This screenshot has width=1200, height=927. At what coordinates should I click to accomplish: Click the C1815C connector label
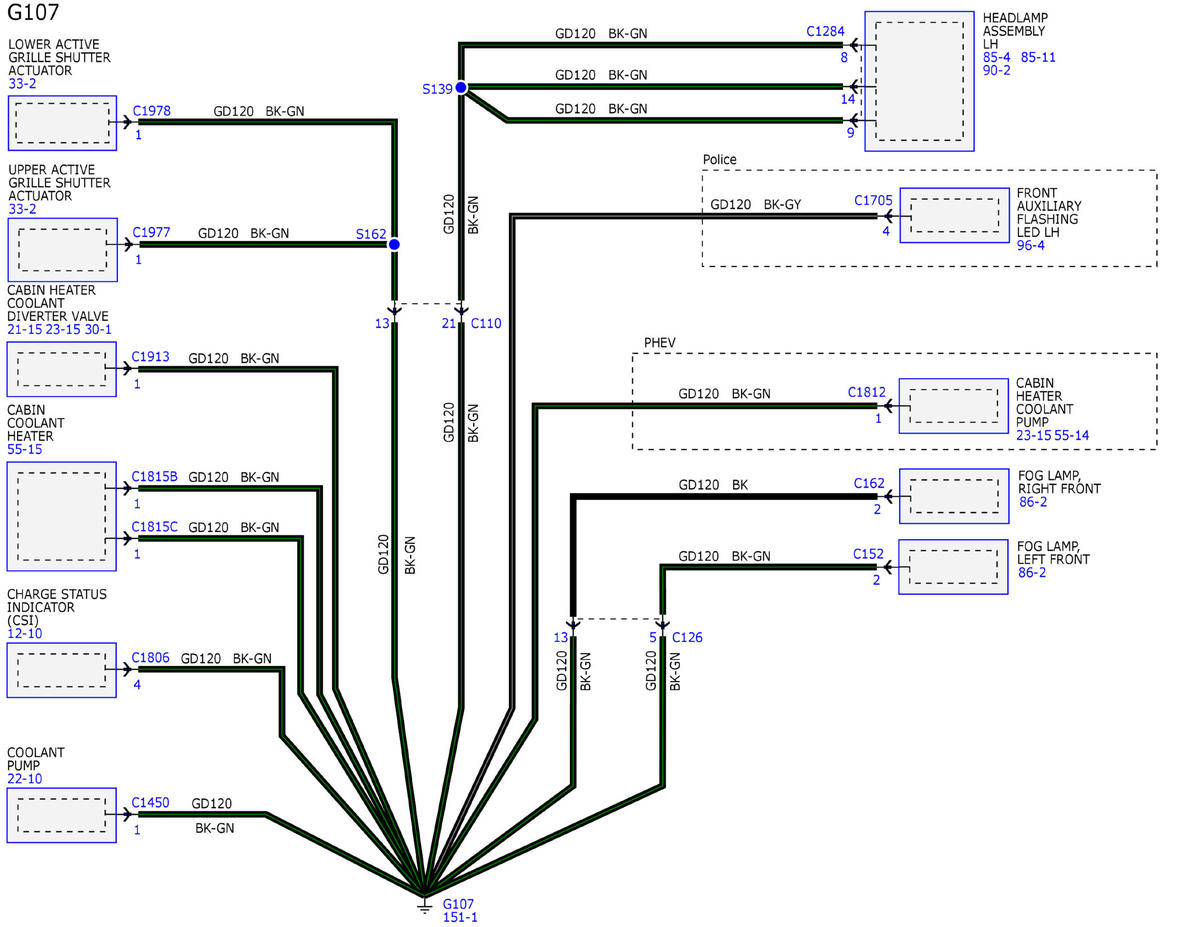[x=155, y=527]
